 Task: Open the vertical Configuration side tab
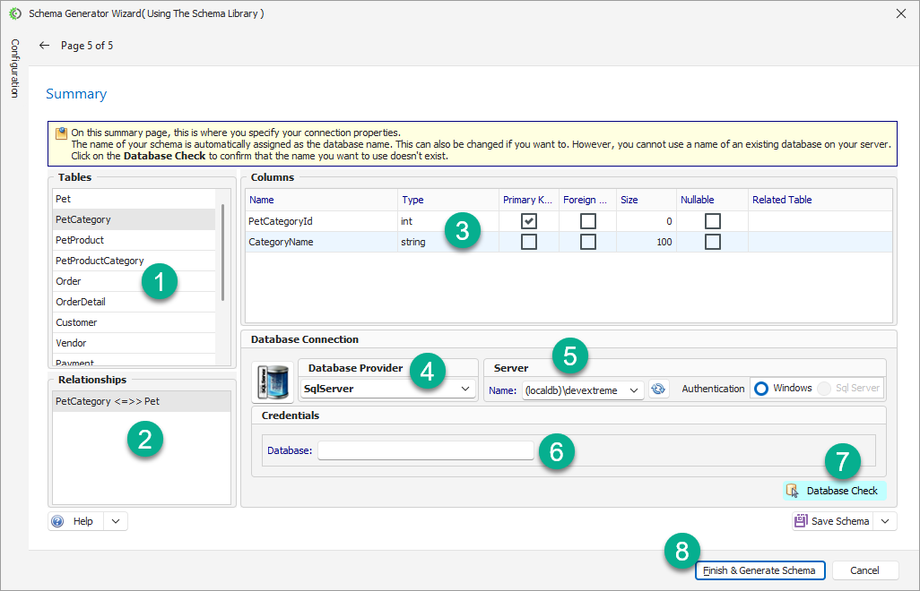(15, 68)
